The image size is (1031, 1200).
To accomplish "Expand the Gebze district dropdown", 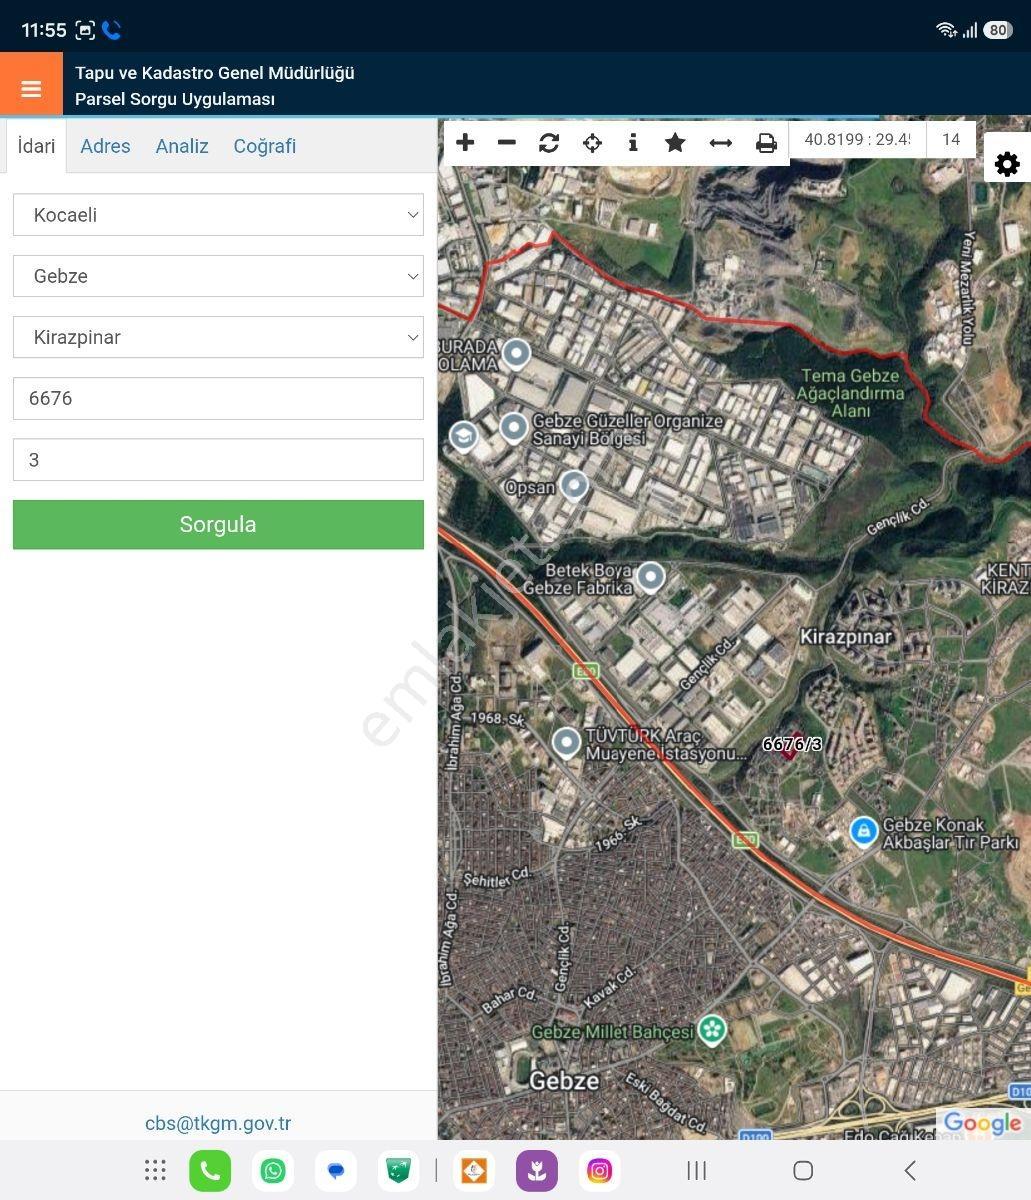I will coord(218,276).
